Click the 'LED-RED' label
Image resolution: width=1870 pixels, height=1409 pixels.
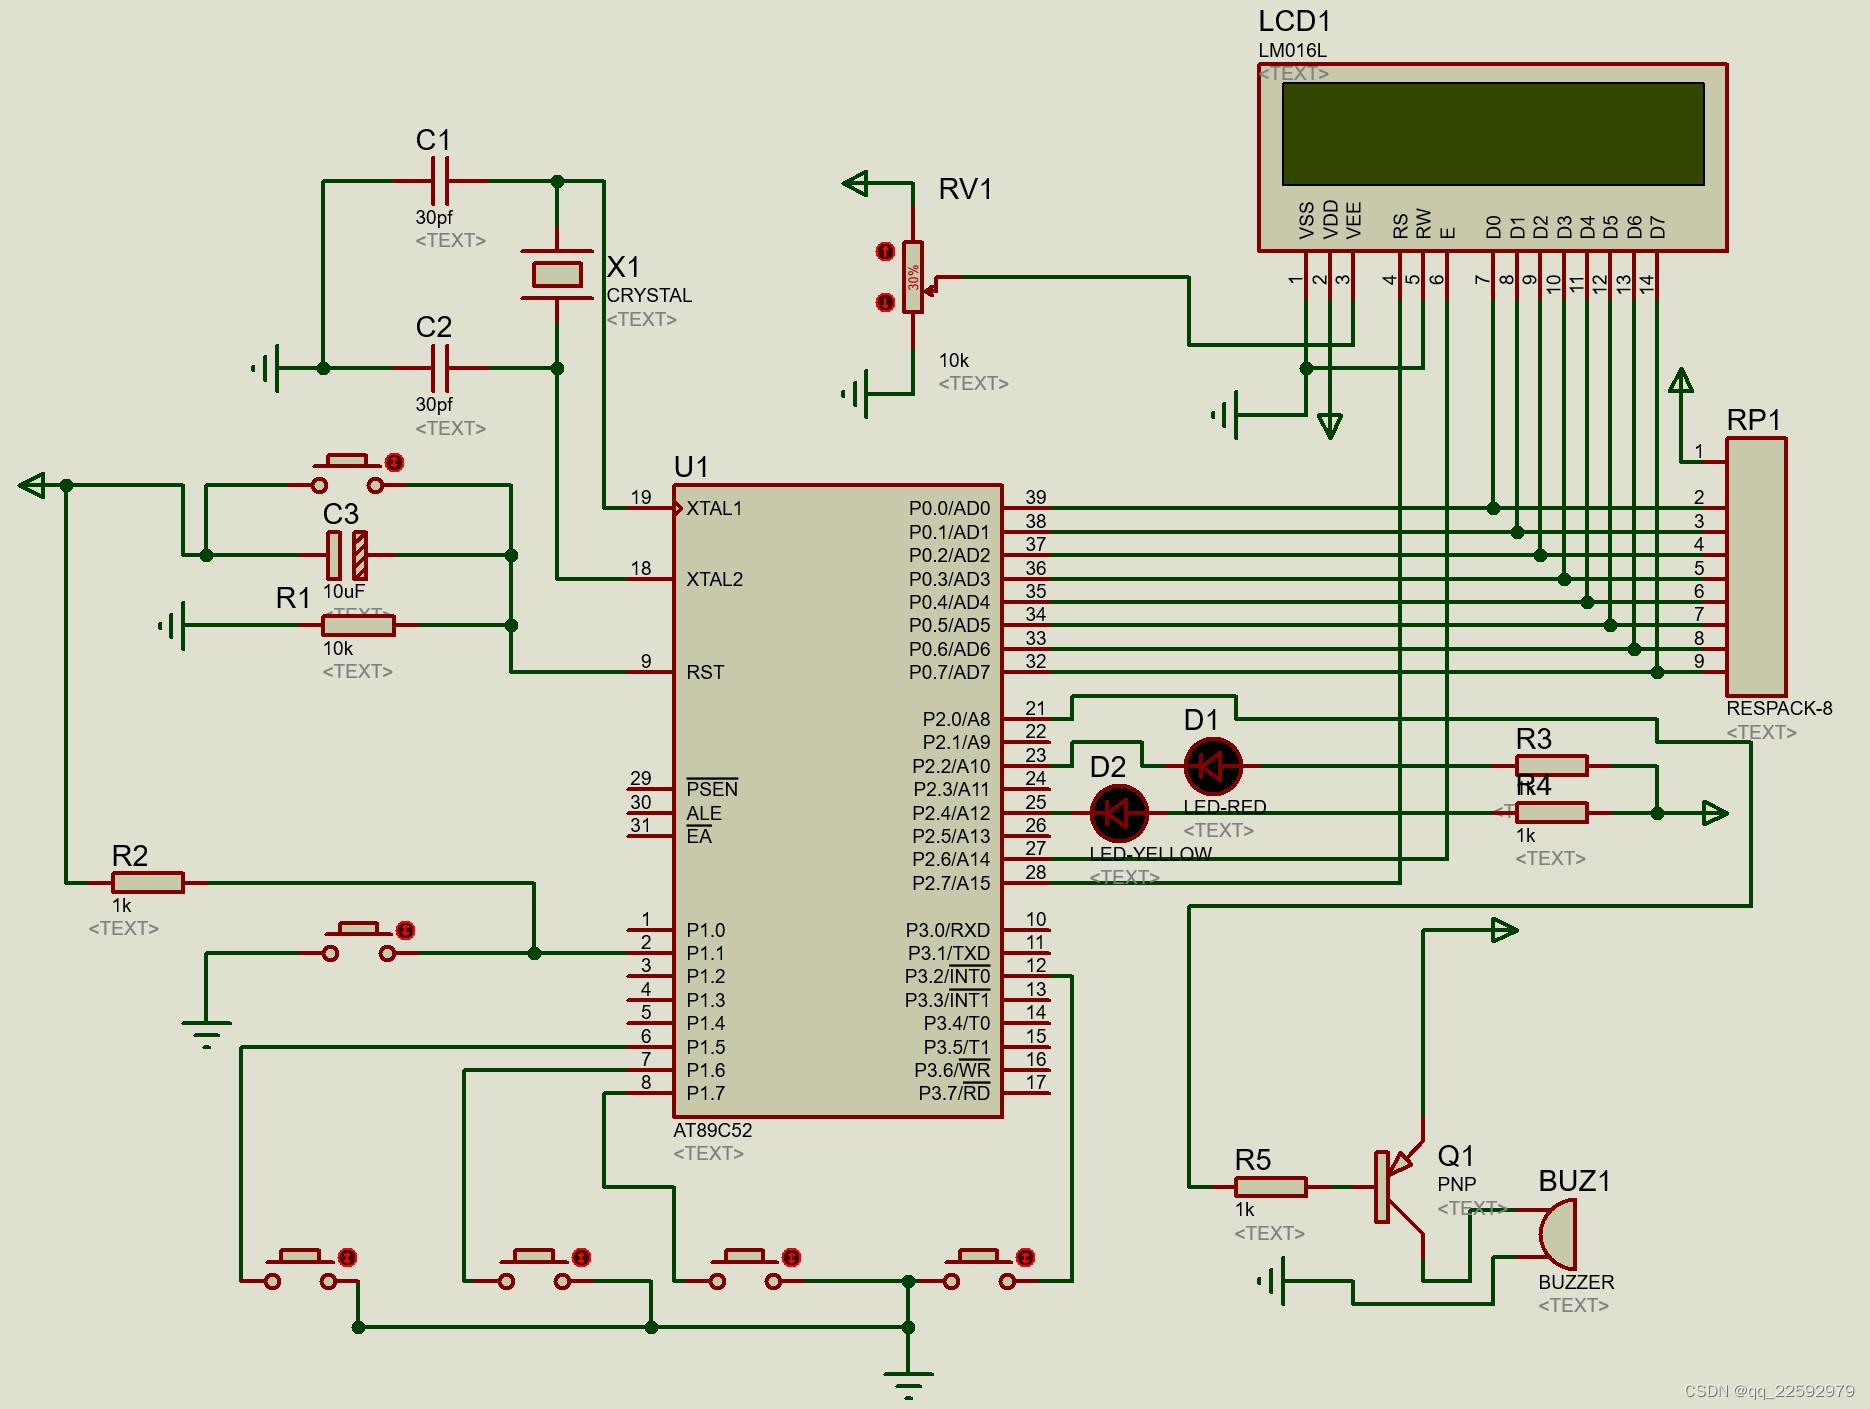tap(1225, 807)
